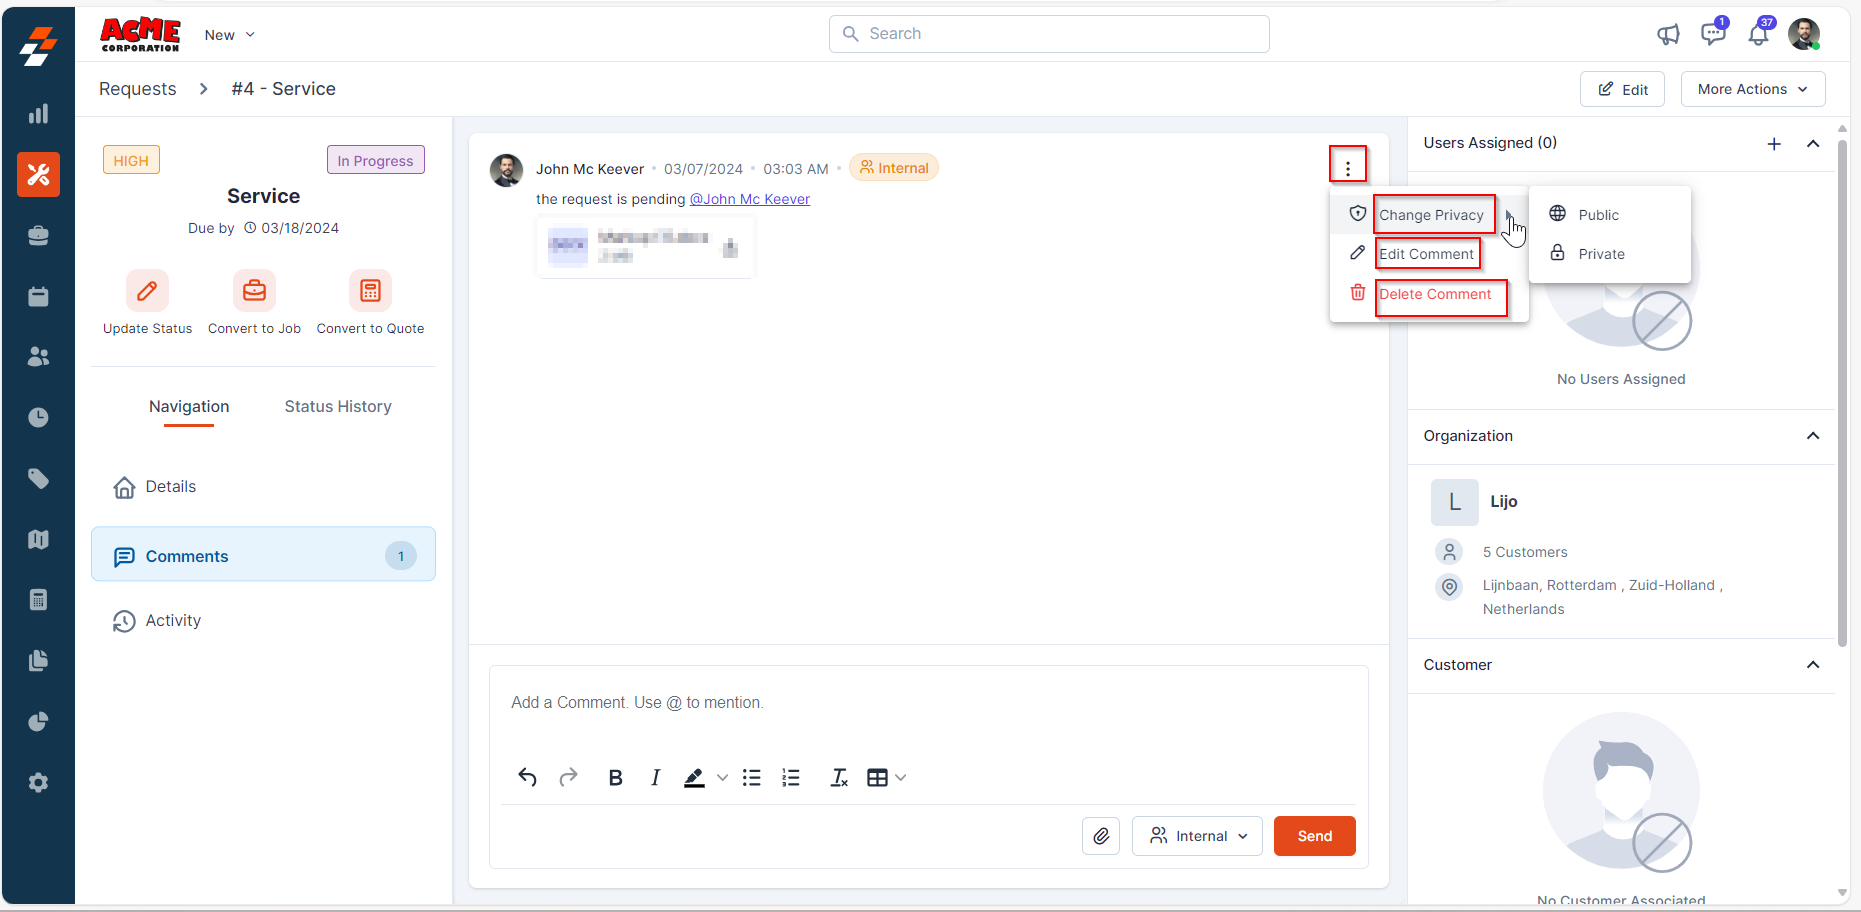Viewport: 1861px width, 912px height.
Task: Collapse the Organization section
Action: (1813, 436)
